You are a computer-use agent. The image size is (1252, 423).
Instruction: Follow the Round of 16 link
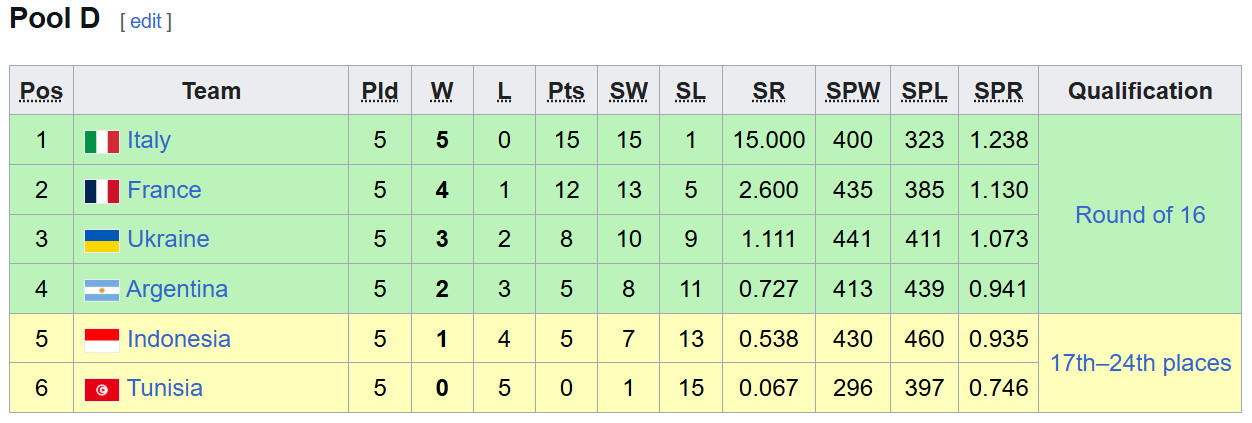click(1140, 215)
